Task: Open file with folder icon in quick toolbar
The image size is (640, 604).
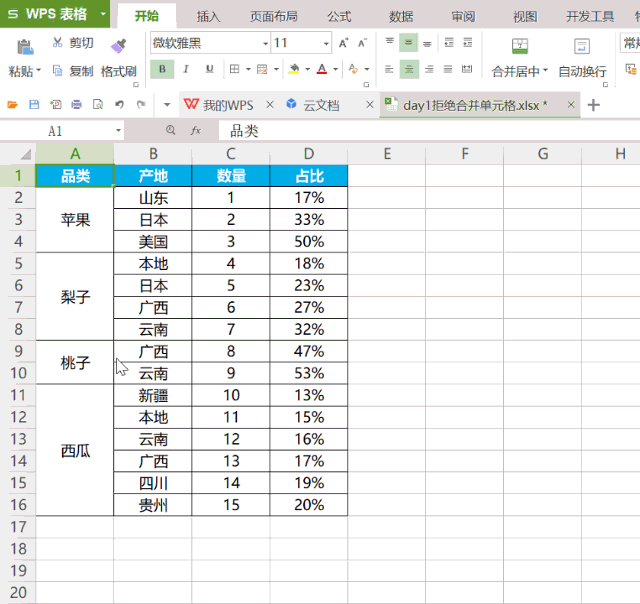Action: click(12, 105)
